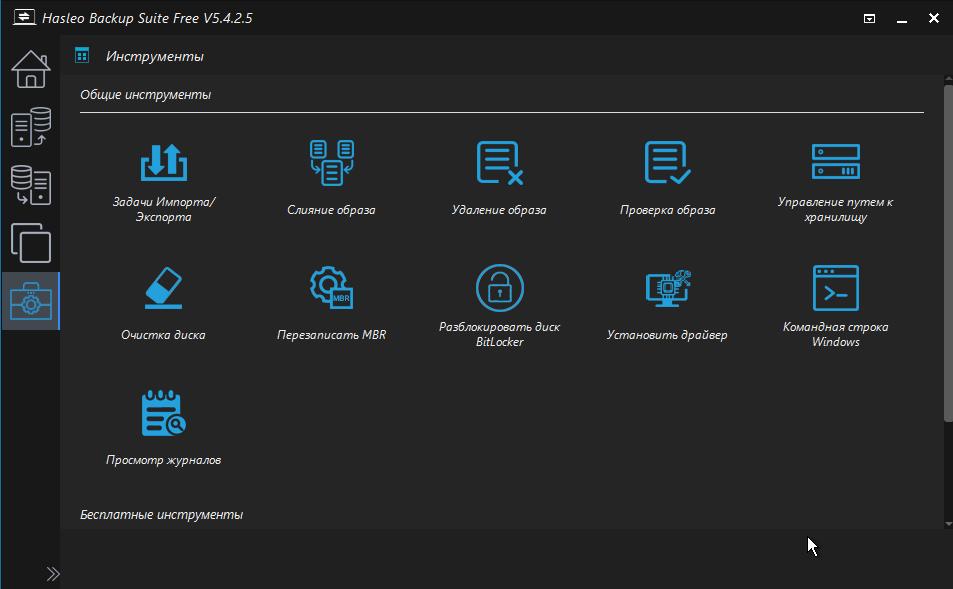Click the install driver icon
Screen dimensions: 953x589
[x=667, y=289]
